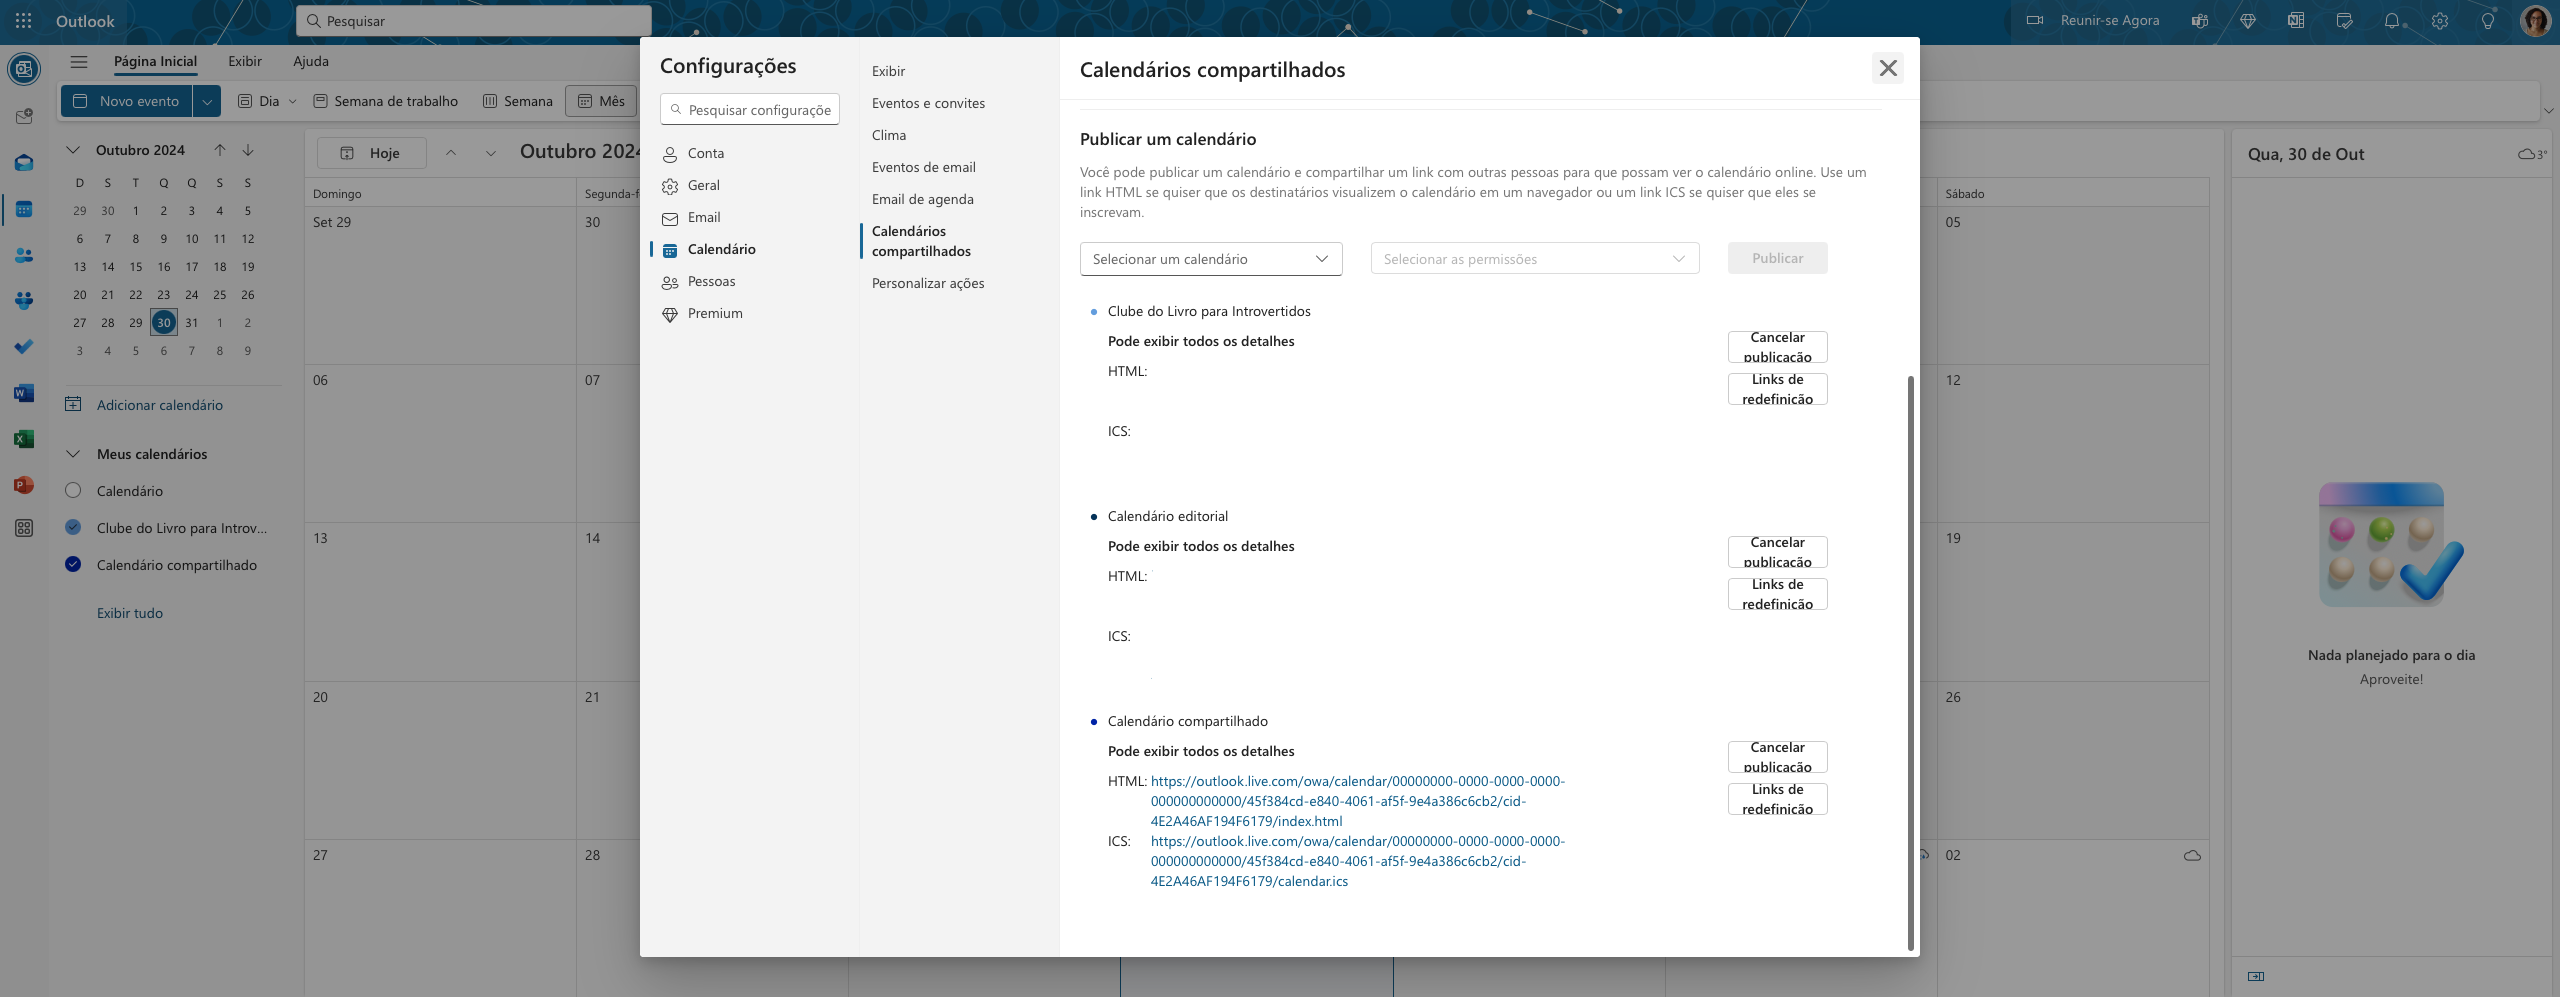Open the ICS link for Calendário compartilhado
Image resolution: width=2560 pixels, height=997 pixels.
click(x=1356, y=861)
